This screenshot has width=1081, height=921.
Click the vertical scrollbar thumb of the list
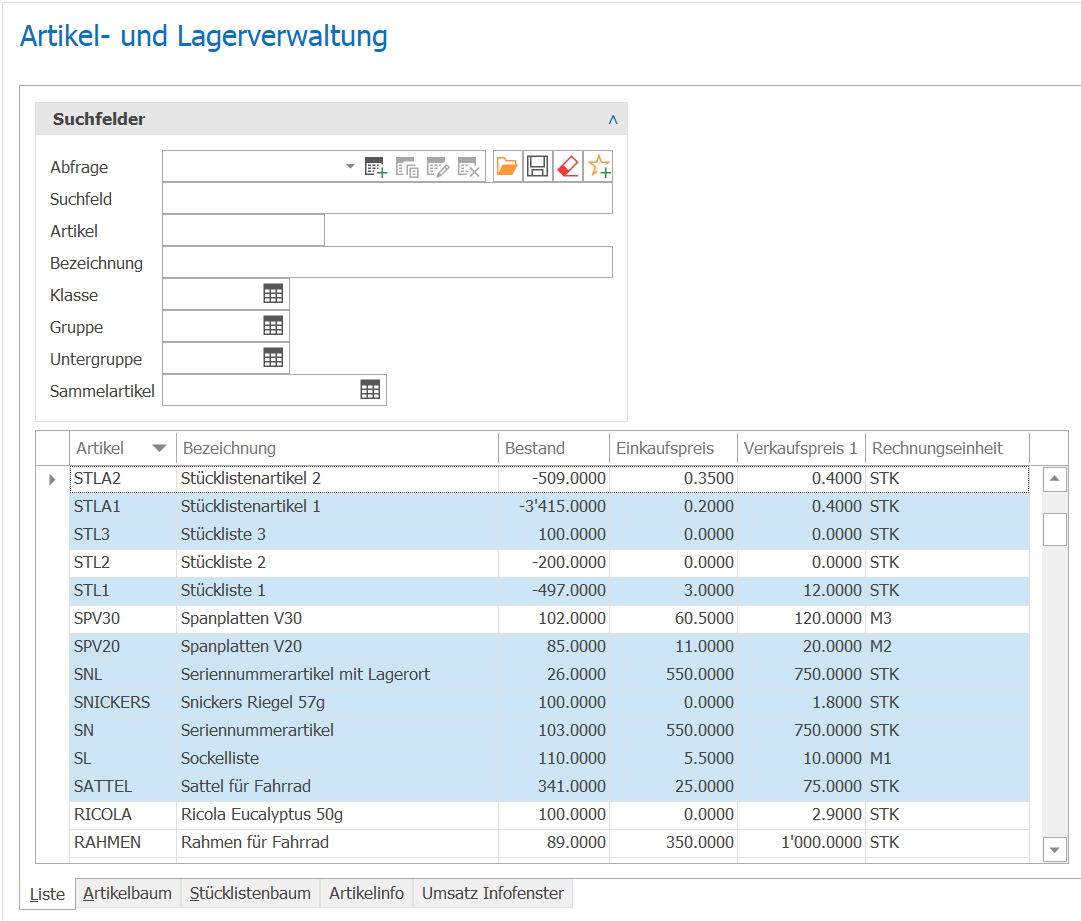pos(1055,529)
